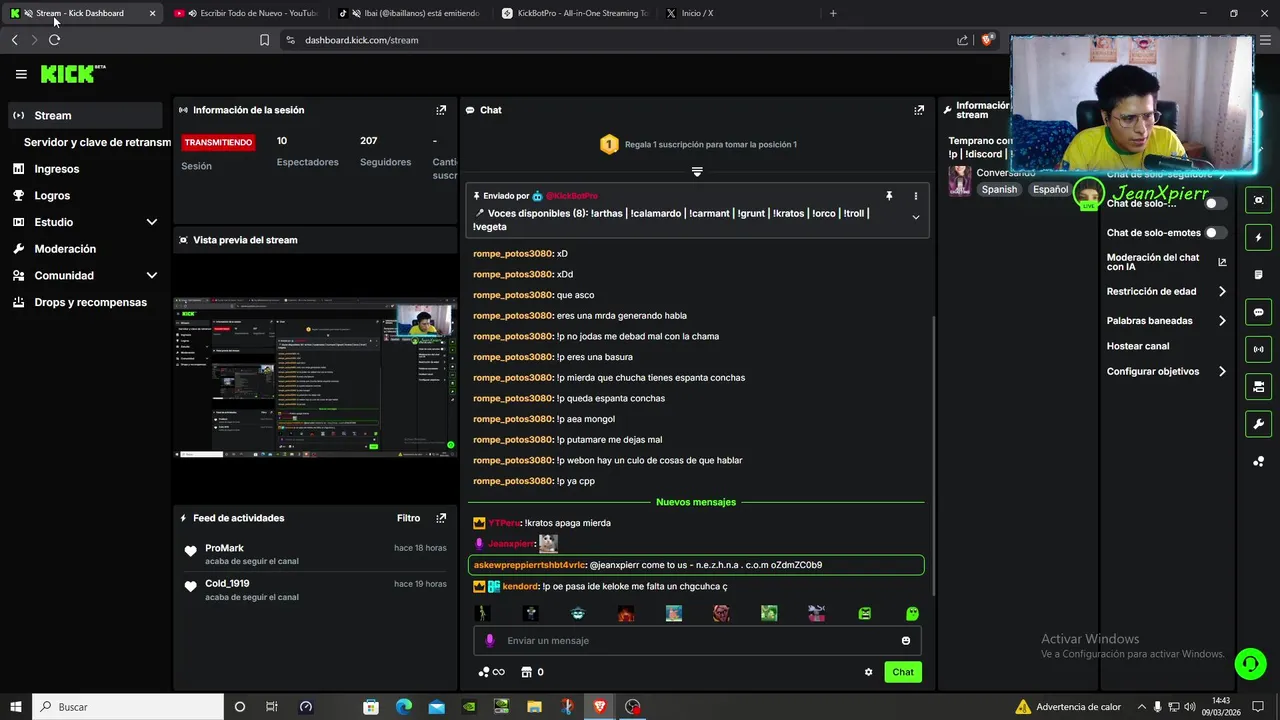Select focus frame icon in right sidebar
1280x720 pixels.
pos(1259,200)
